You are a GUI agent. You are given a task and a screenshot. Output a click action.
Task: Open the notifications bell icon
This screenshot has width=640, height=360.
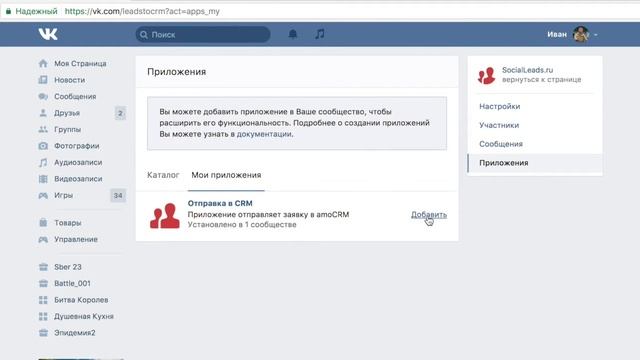[293, 34]
